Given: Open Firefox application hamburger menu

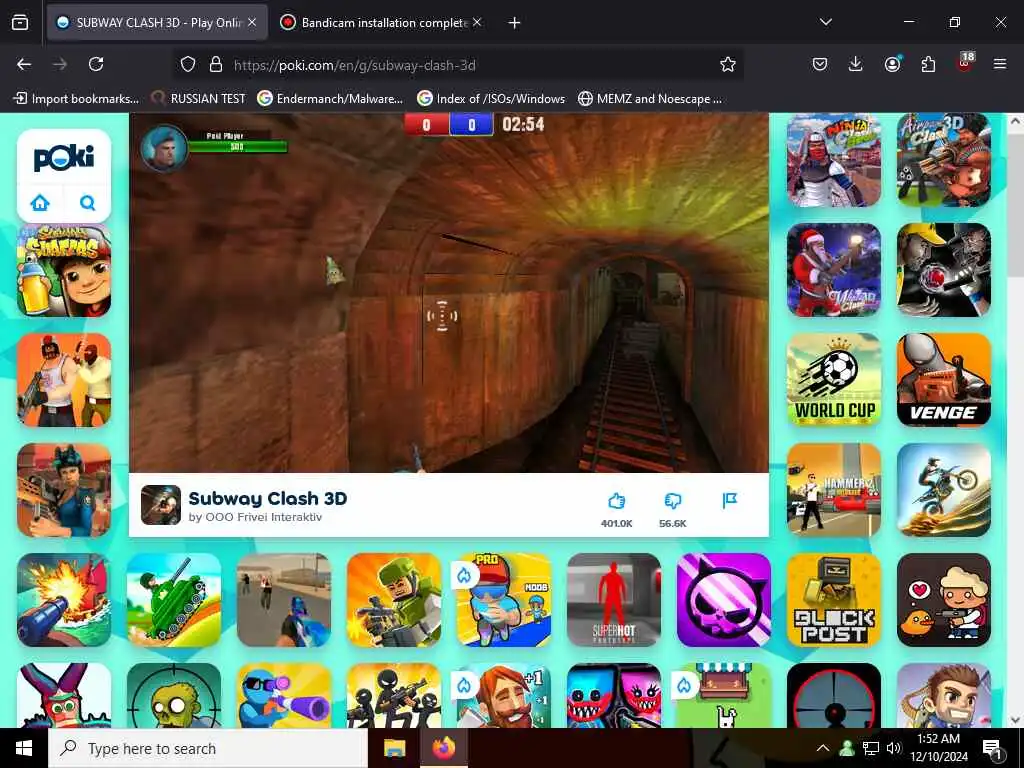Looking at the screenshot, I should [x=1000, y=64].
